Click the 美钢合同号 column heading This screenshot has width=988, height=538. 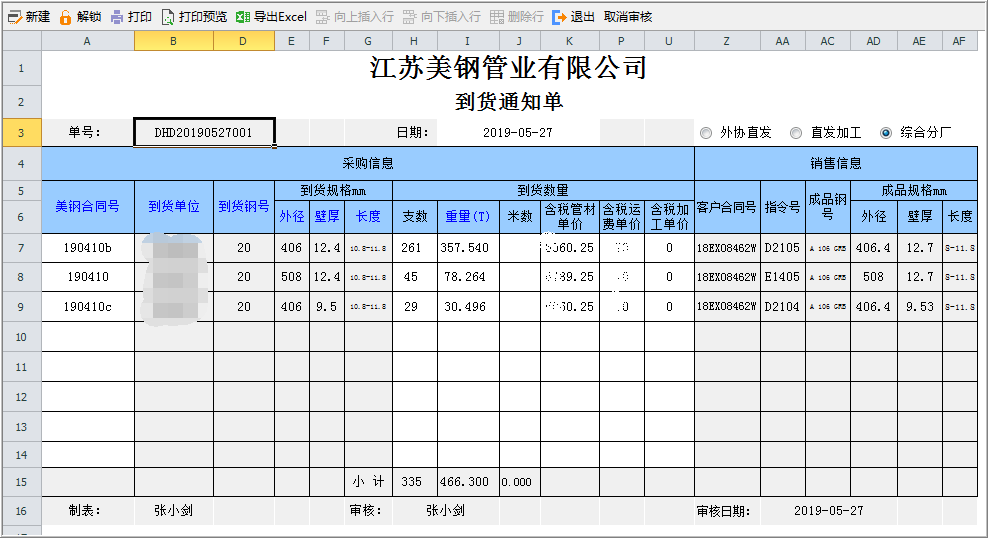click(88, 207)
